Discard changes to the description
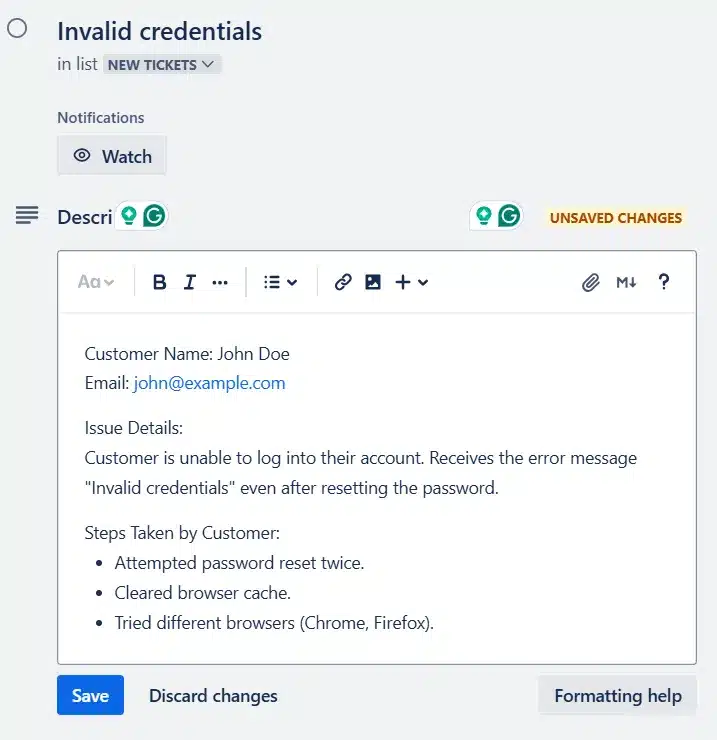The height and width of the screenshot is (740, 717). pos(213,696)
